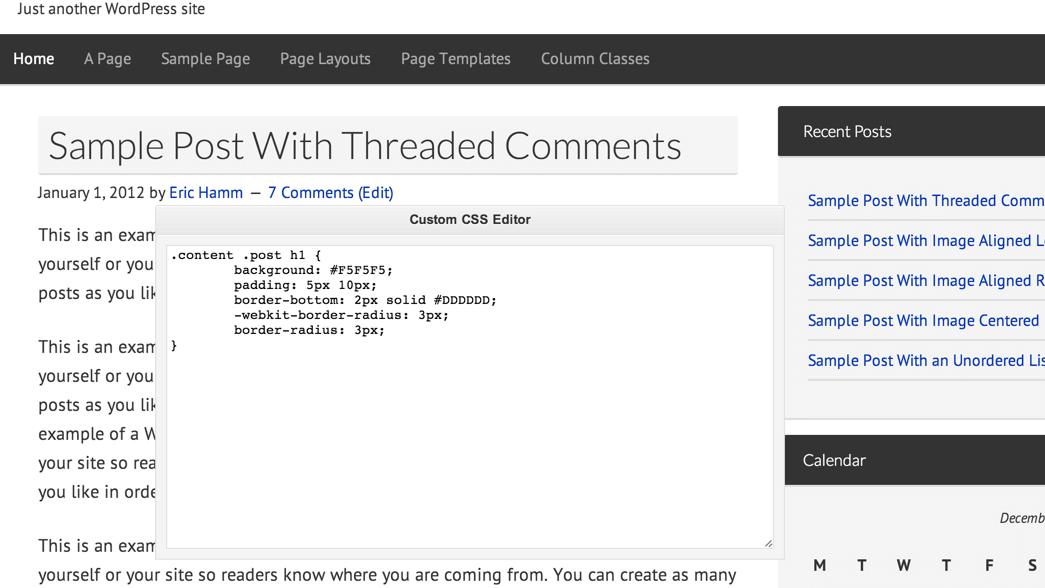Click the Calendar widget heading
The height and width of the screenshot is (588, 1045).
[834, 461]
